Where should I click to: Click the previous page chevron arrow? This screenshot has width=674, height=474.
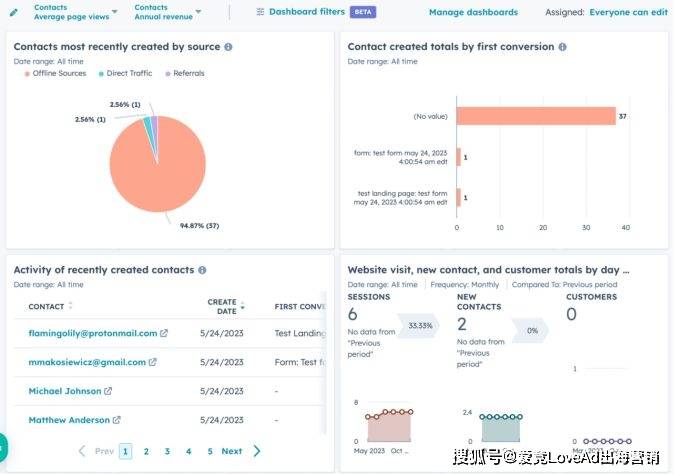[82, 451]
